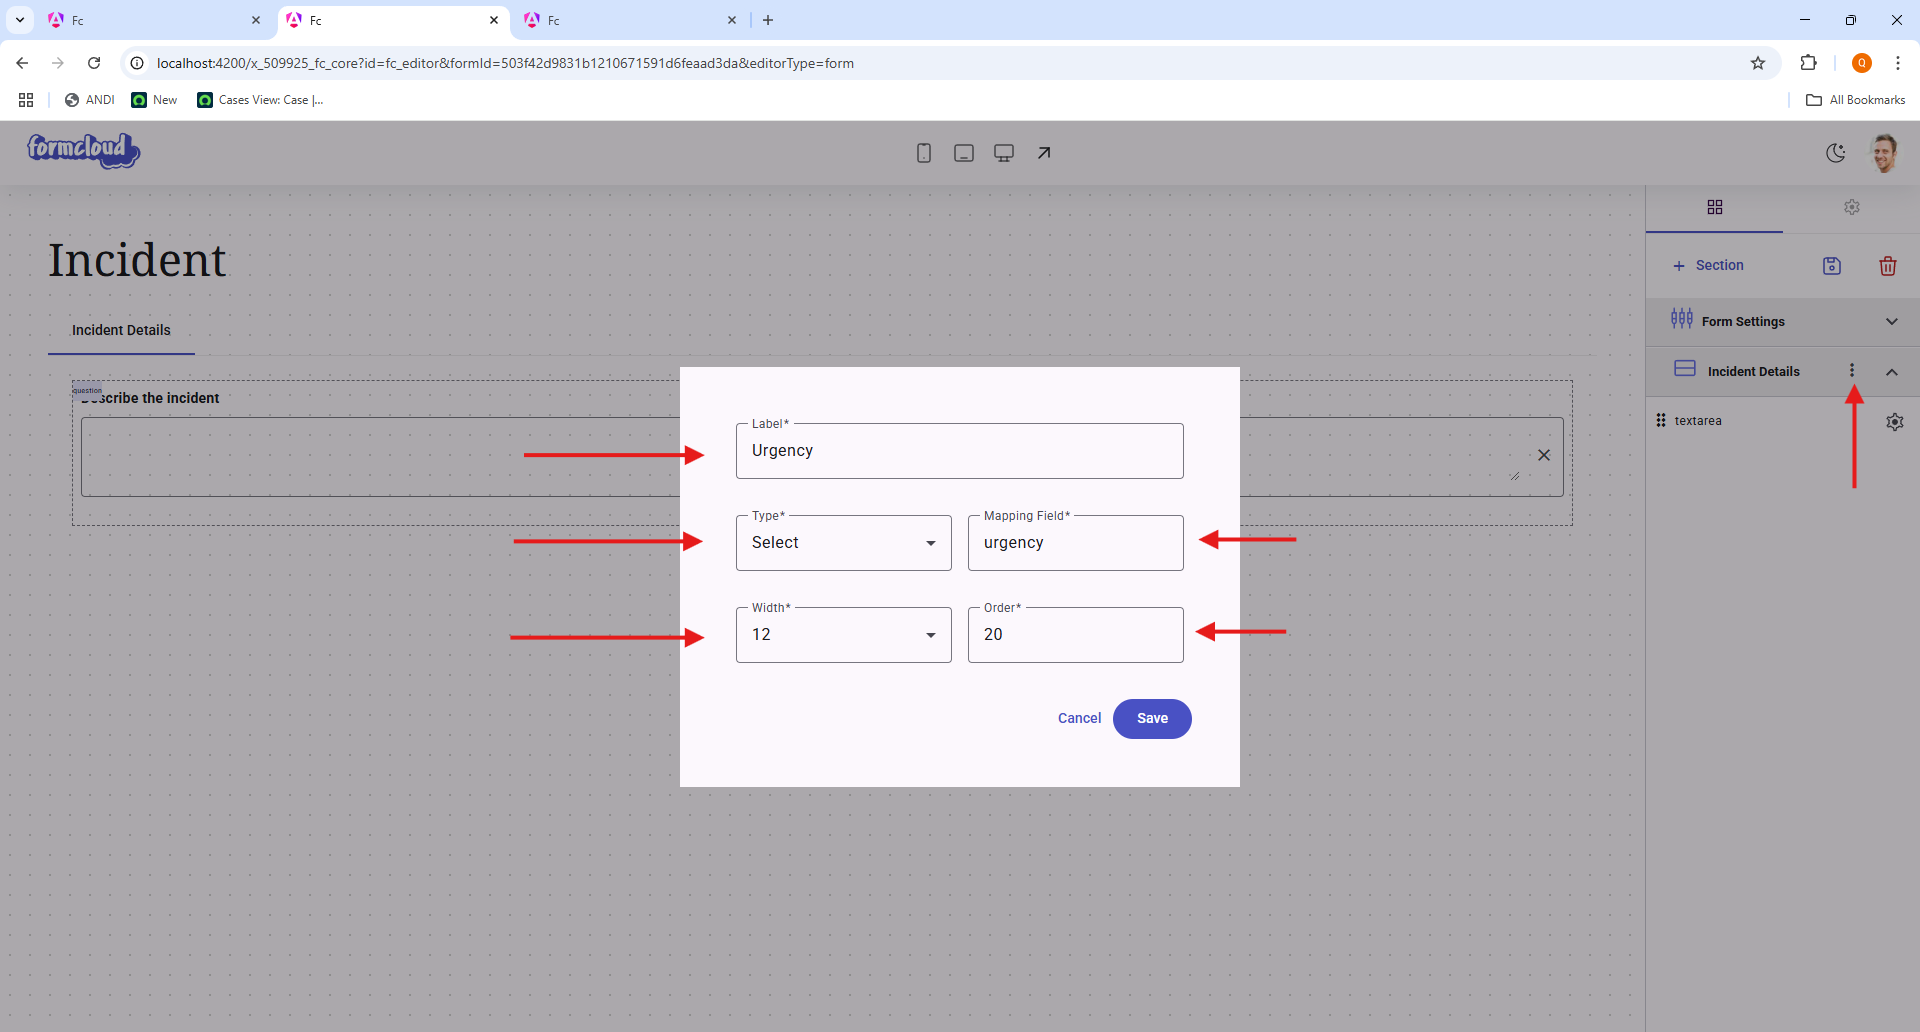The width and height of the screenshot is (1920, 1032).
Task: Switch to the layout grid panel tab
Action: (x=1715, y=207)
